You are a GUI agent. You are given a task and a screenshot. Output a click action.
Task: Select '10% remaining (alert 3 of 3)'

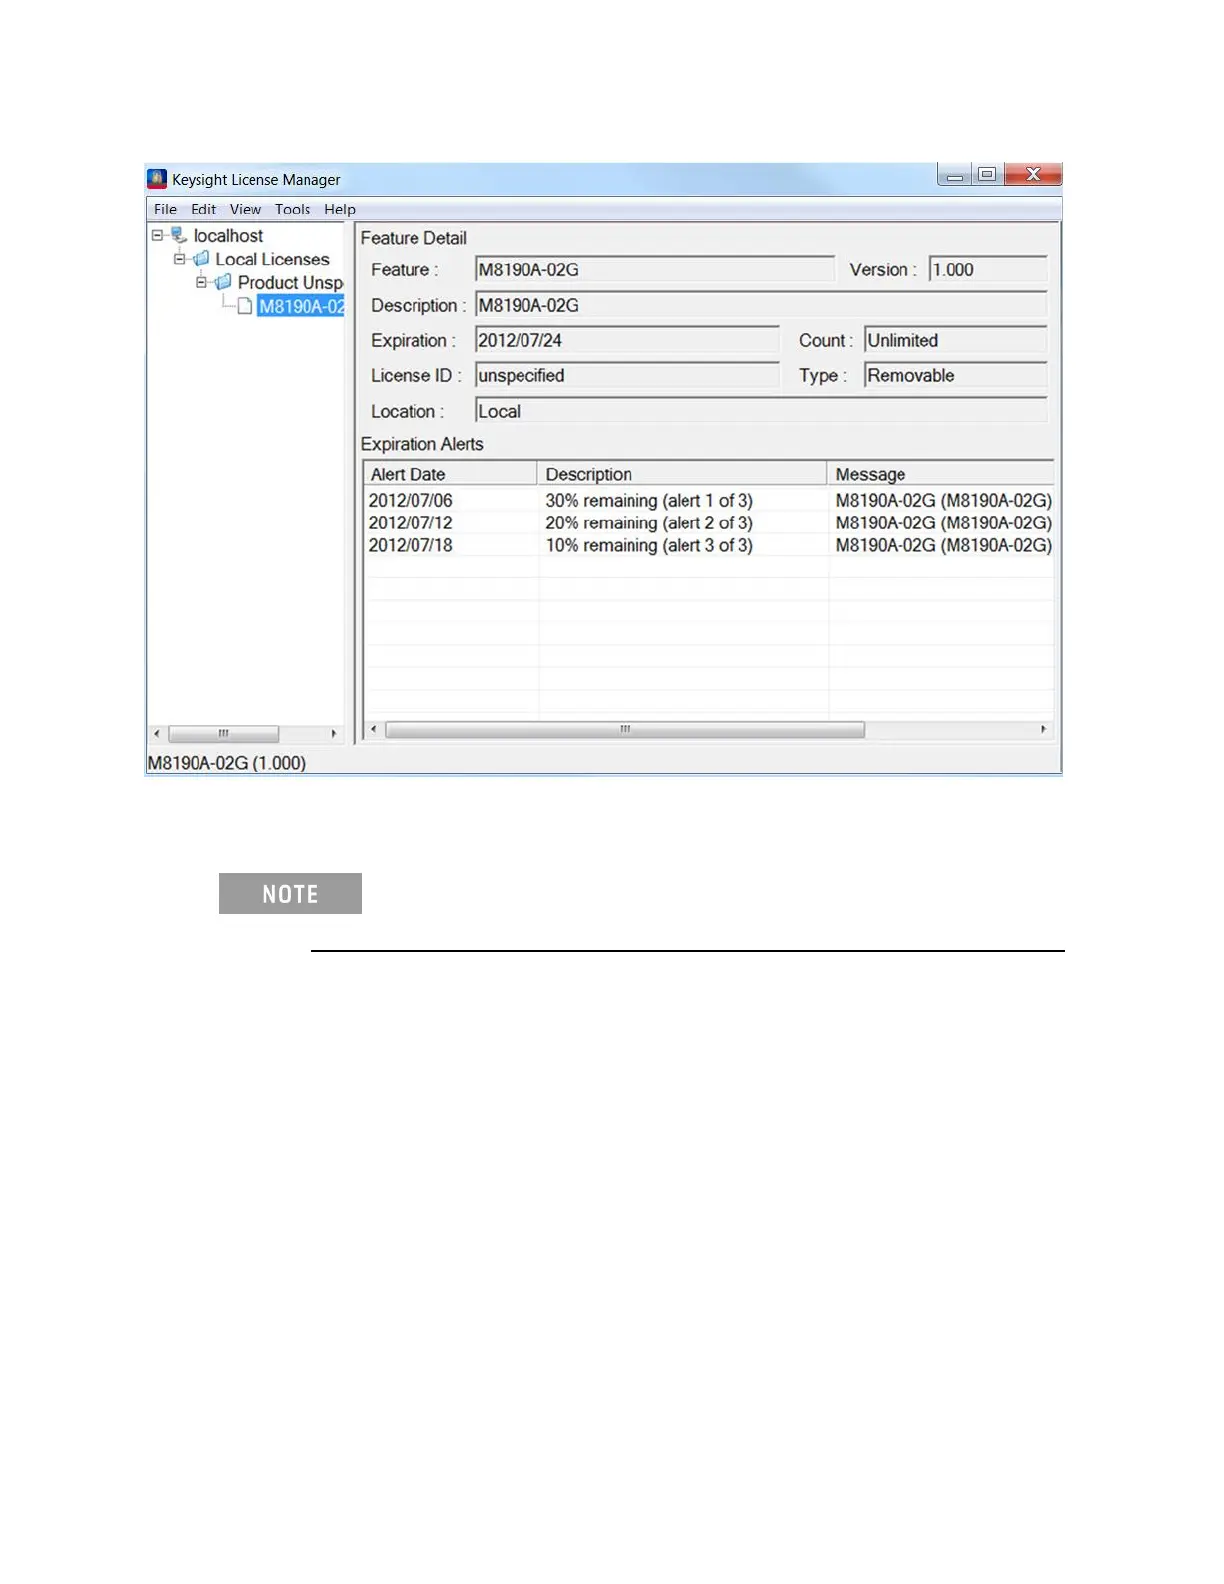click(649, 545)
